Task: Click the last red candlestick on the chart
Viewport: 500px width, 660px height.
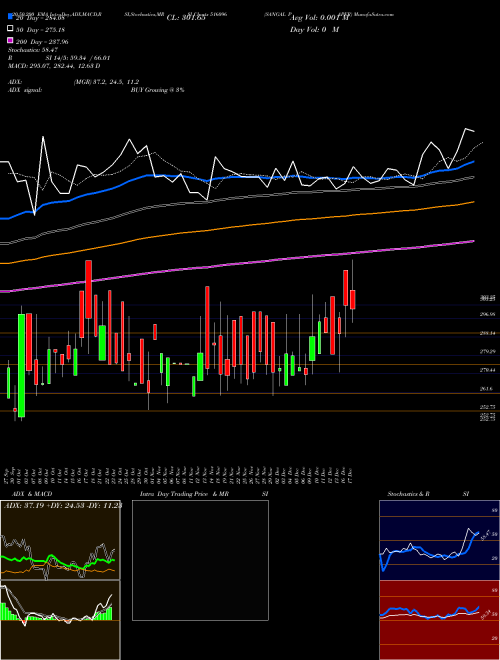Action: tap(353, 299)
